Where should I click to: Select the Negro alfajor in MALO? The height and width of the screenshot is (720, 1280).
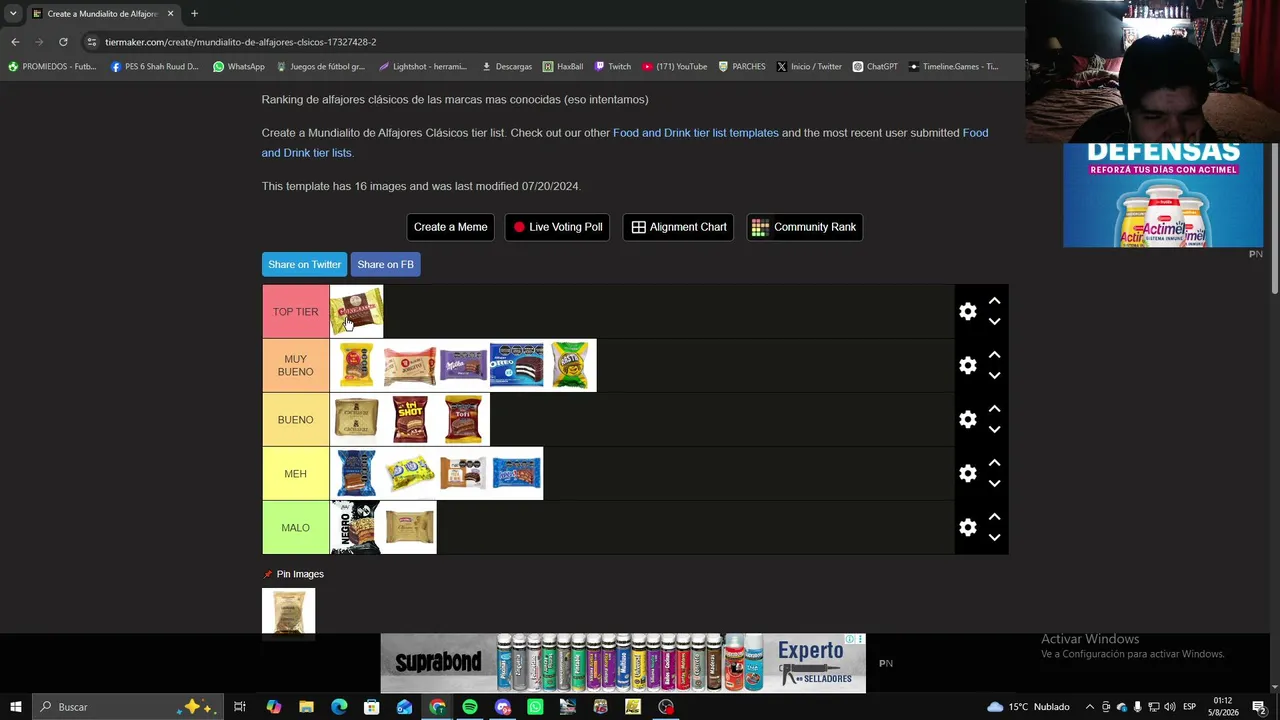356,528
